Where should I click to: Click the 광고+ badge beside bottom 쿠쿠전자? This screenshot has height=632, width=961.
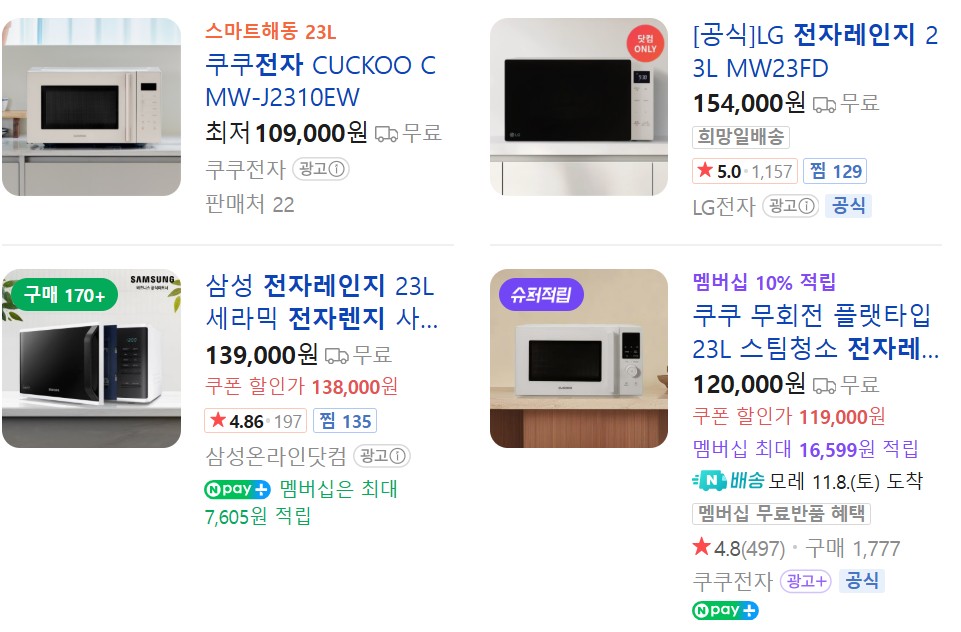[805, 581]
